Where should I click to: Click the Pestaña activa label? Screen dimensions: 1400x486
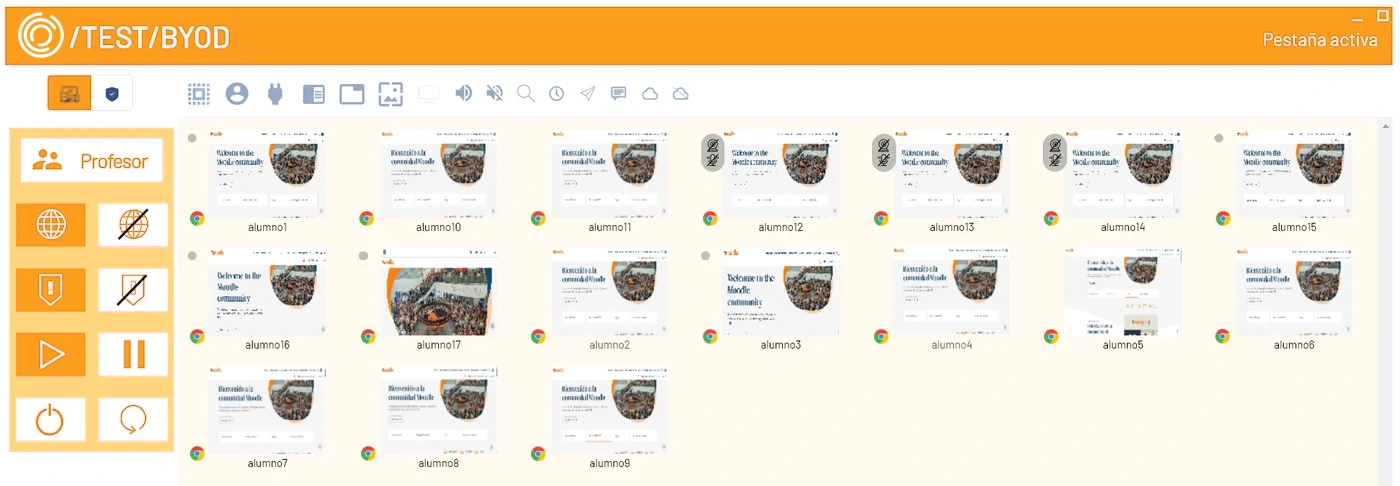[x=1320, y=40]
